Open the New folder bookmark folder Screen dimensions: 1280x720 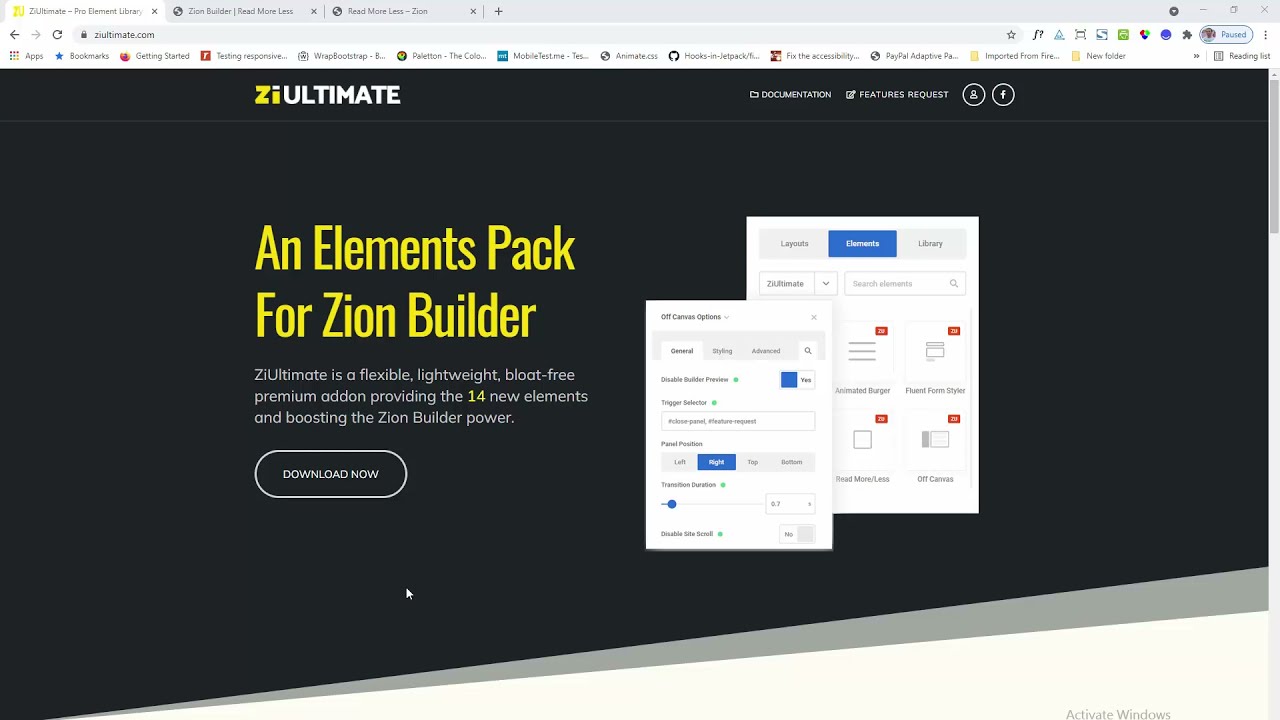(x=1098, y=56)
